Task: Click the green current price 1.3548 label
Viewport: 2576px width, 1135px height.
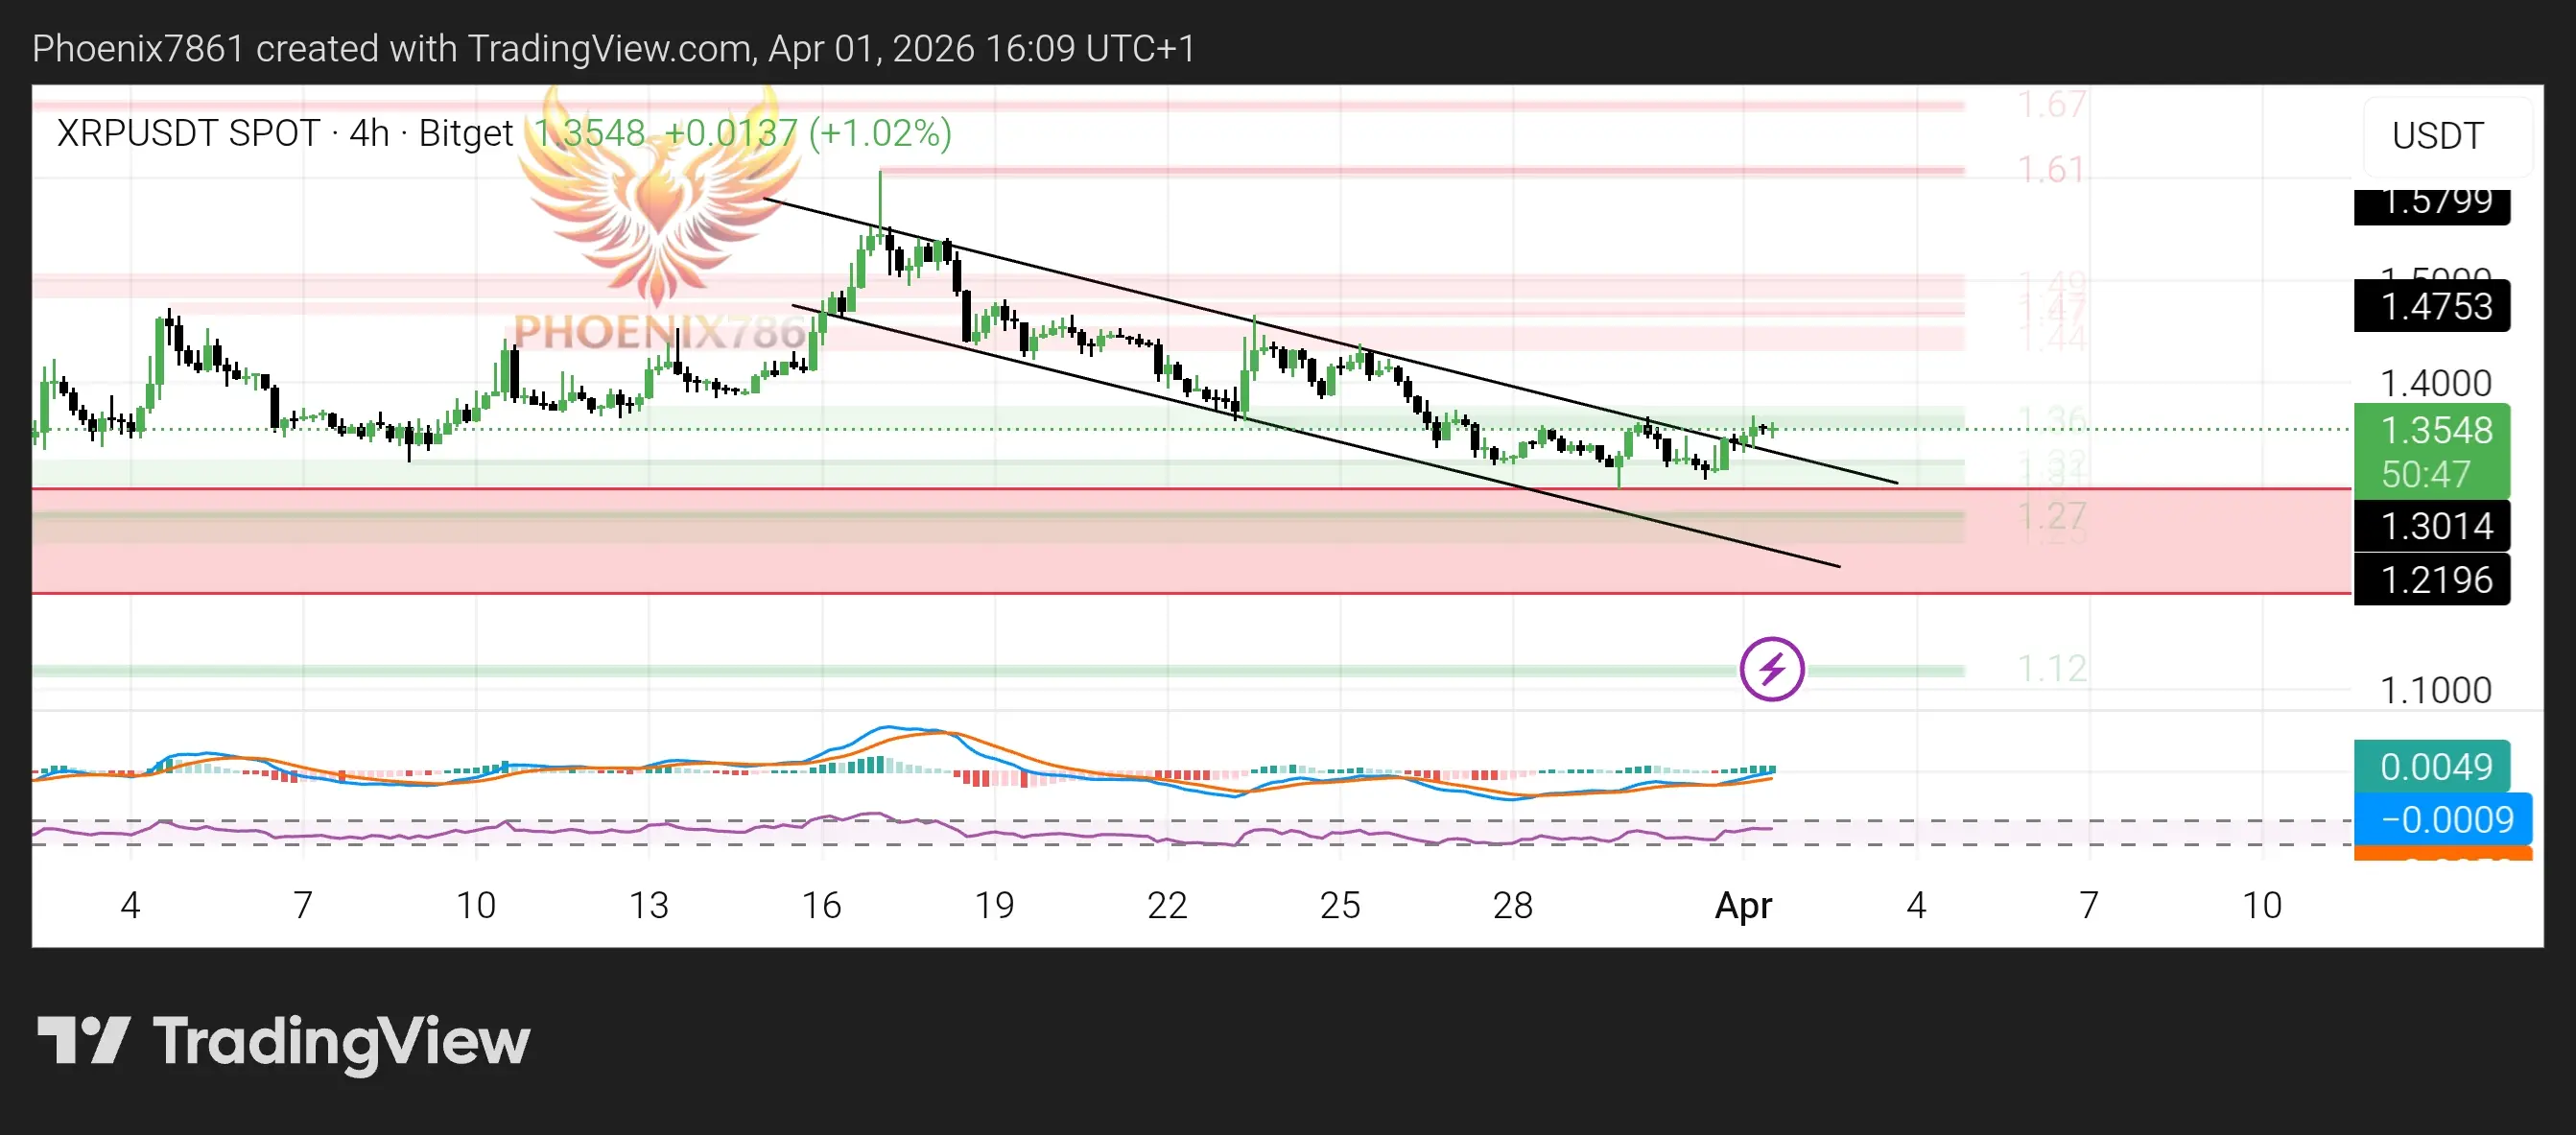Action: (2432, 431)
